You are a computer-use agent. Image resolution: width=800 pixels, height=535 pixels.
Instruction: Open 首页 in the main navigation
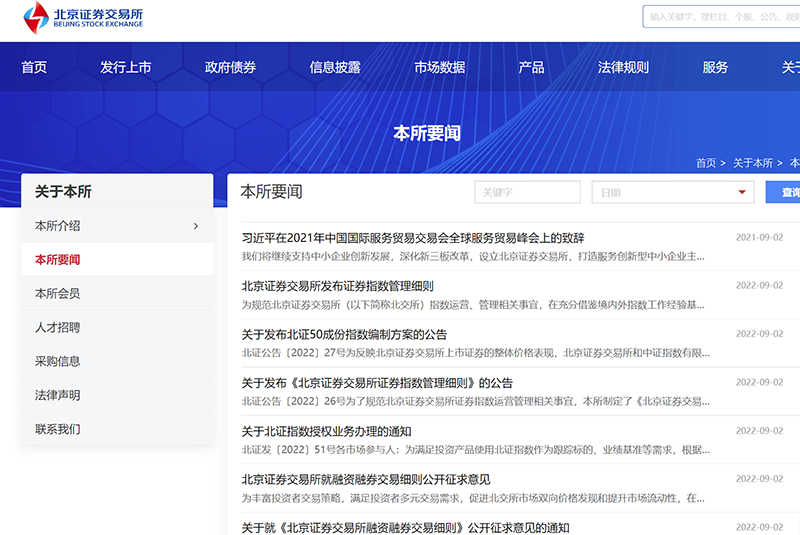[34, 67]
